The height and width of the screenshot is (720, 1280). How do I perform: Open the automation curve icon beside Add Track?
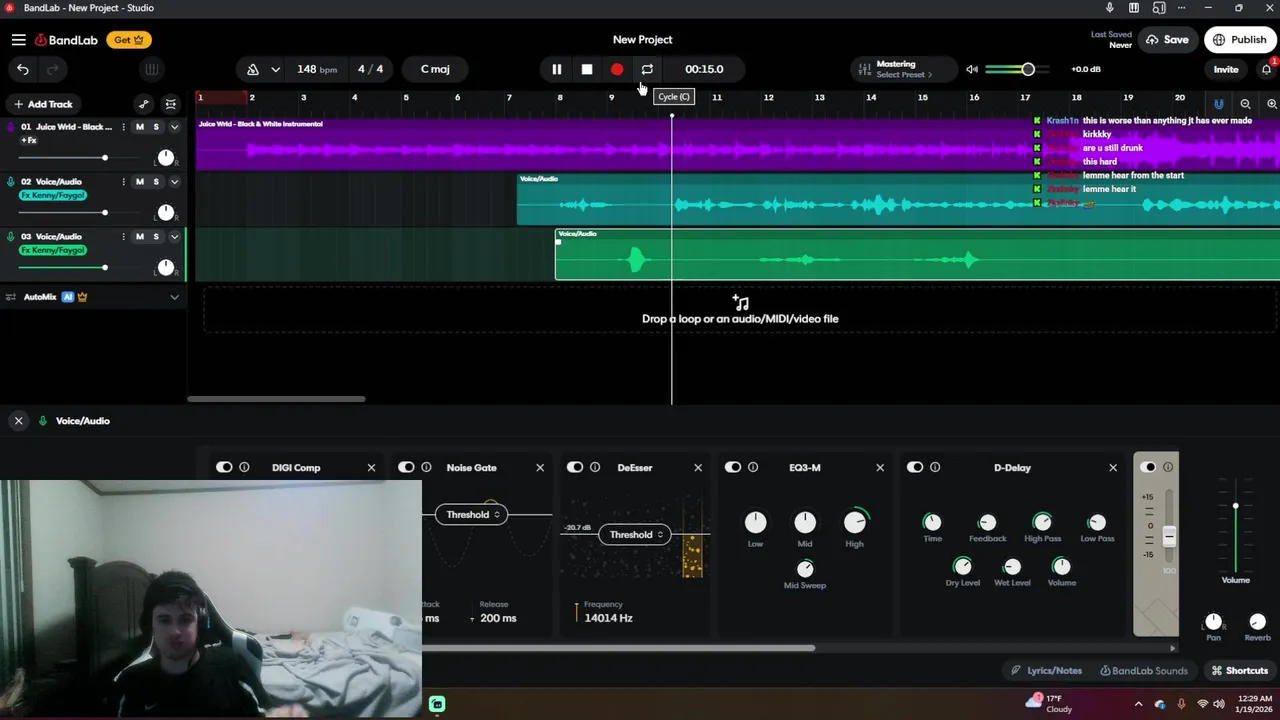point(144,104)
